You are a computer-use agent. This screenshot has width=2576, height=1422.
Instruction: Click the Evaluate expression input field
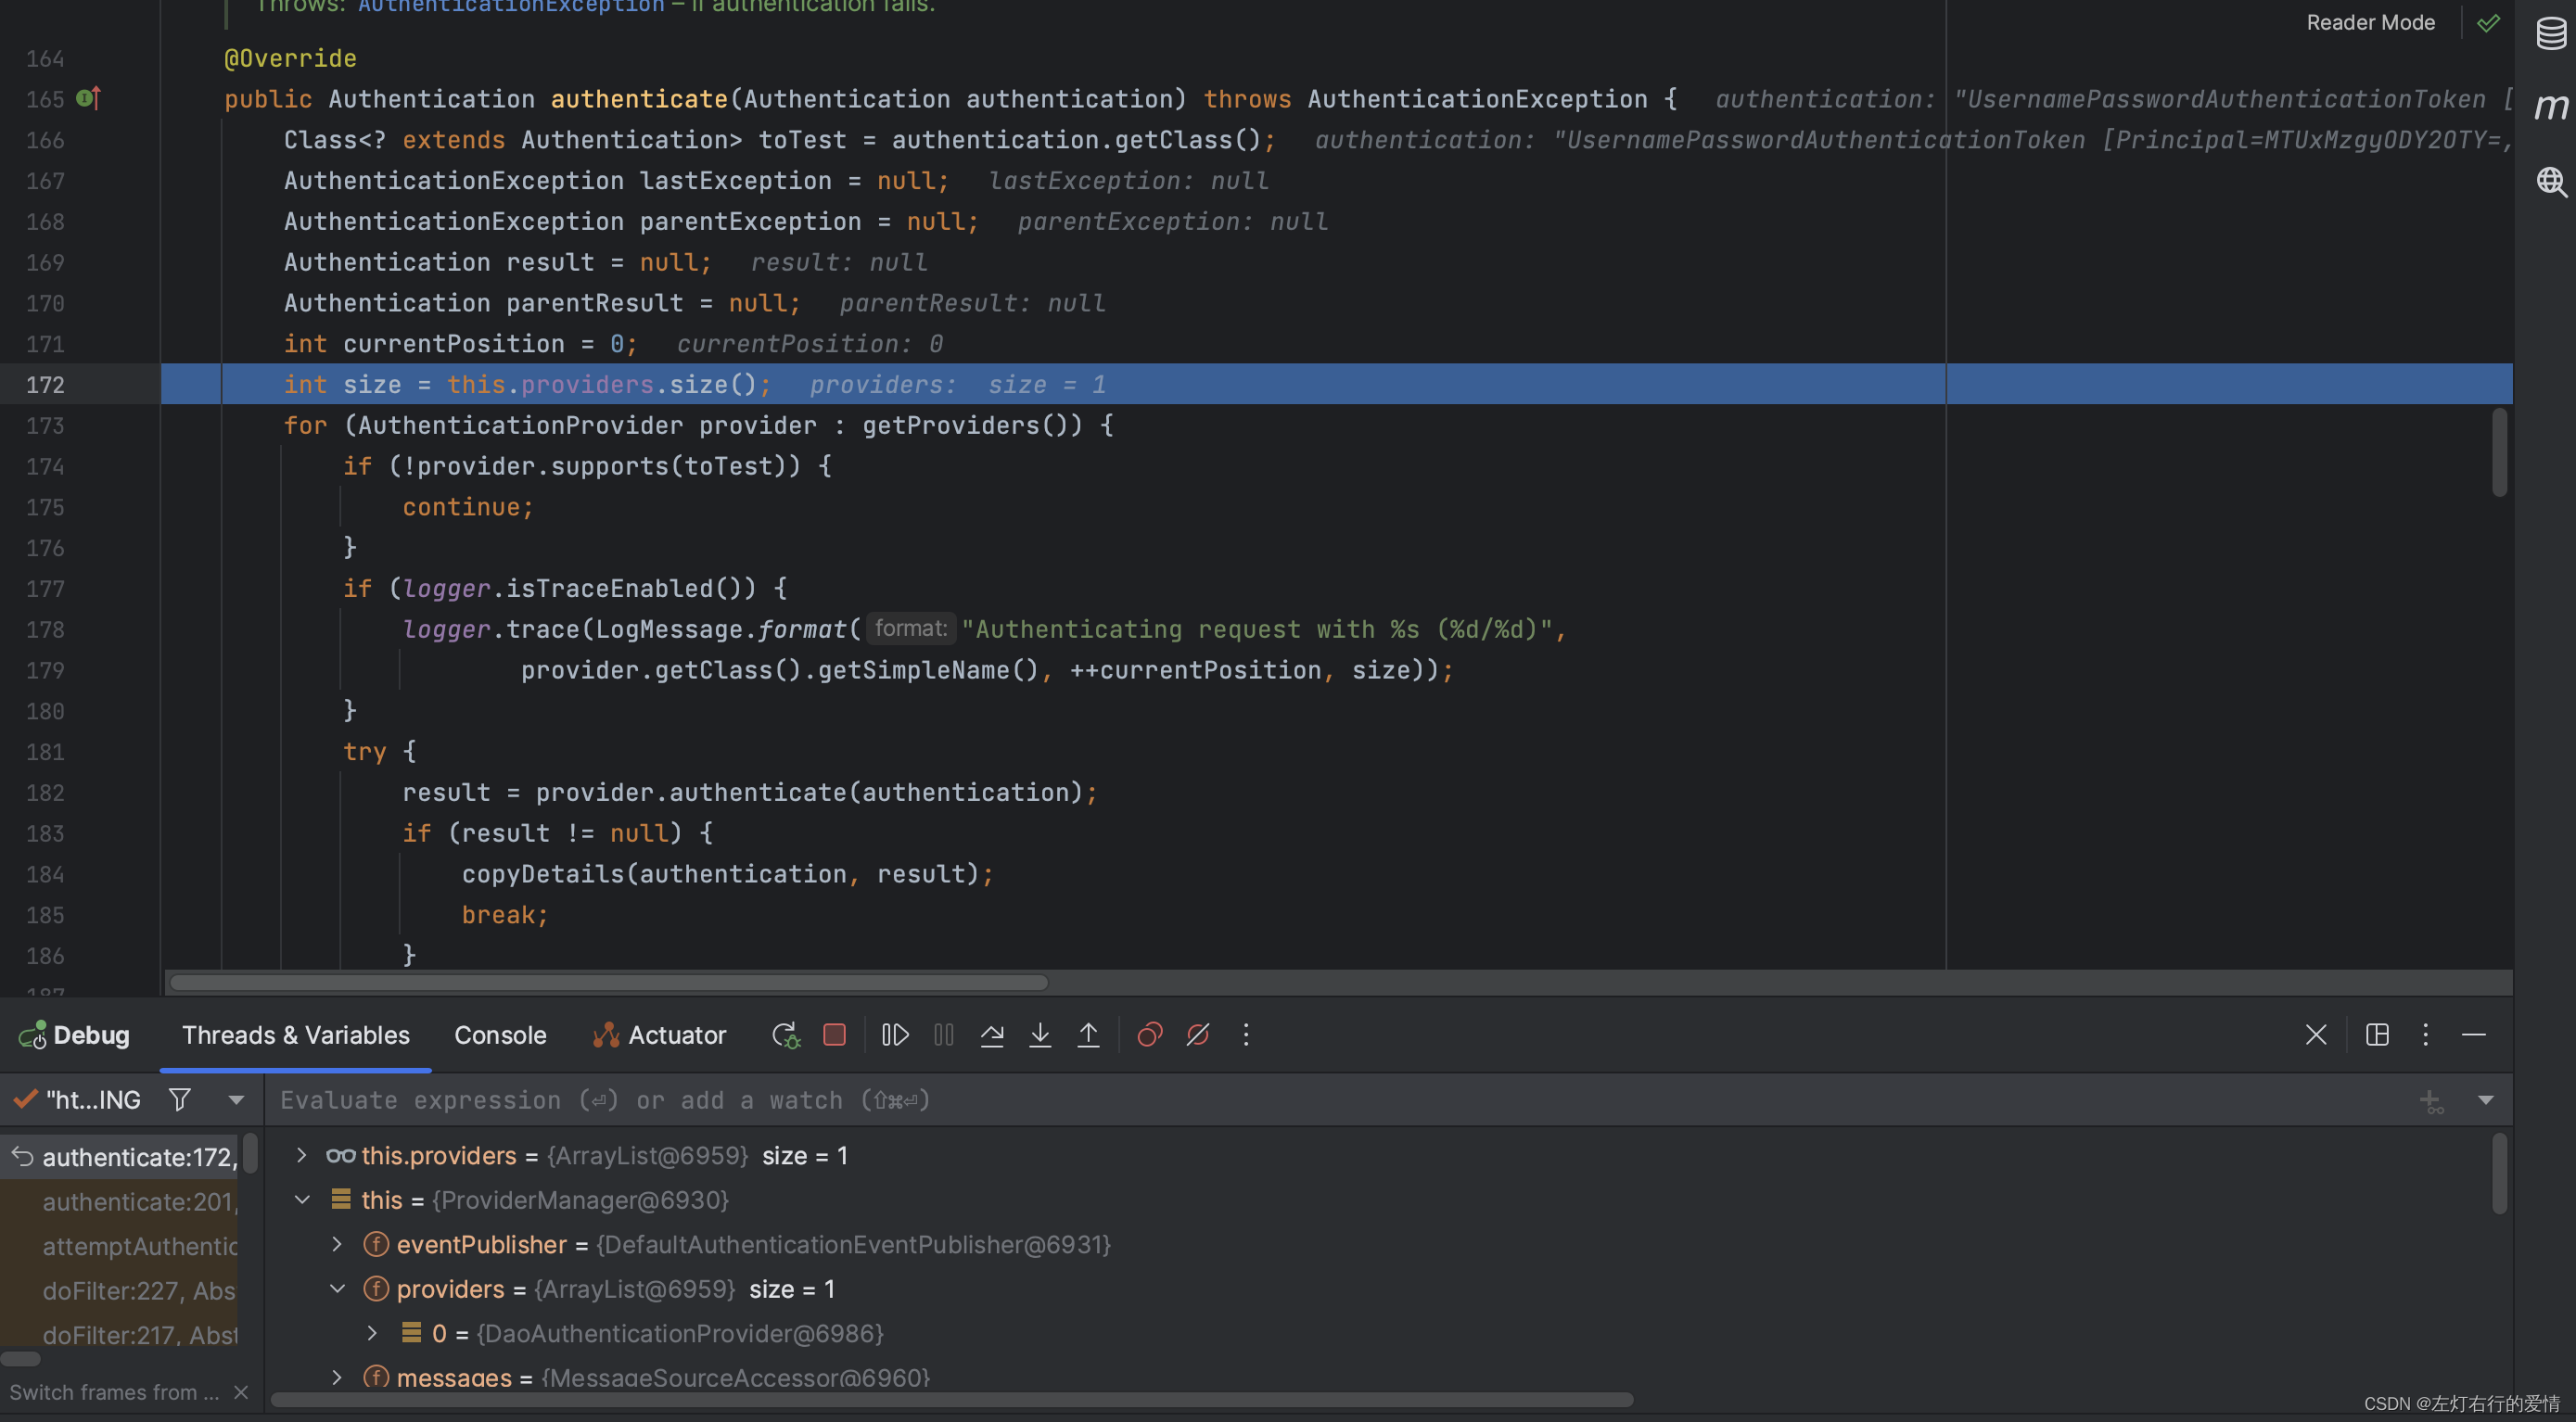point(1373,1098)
